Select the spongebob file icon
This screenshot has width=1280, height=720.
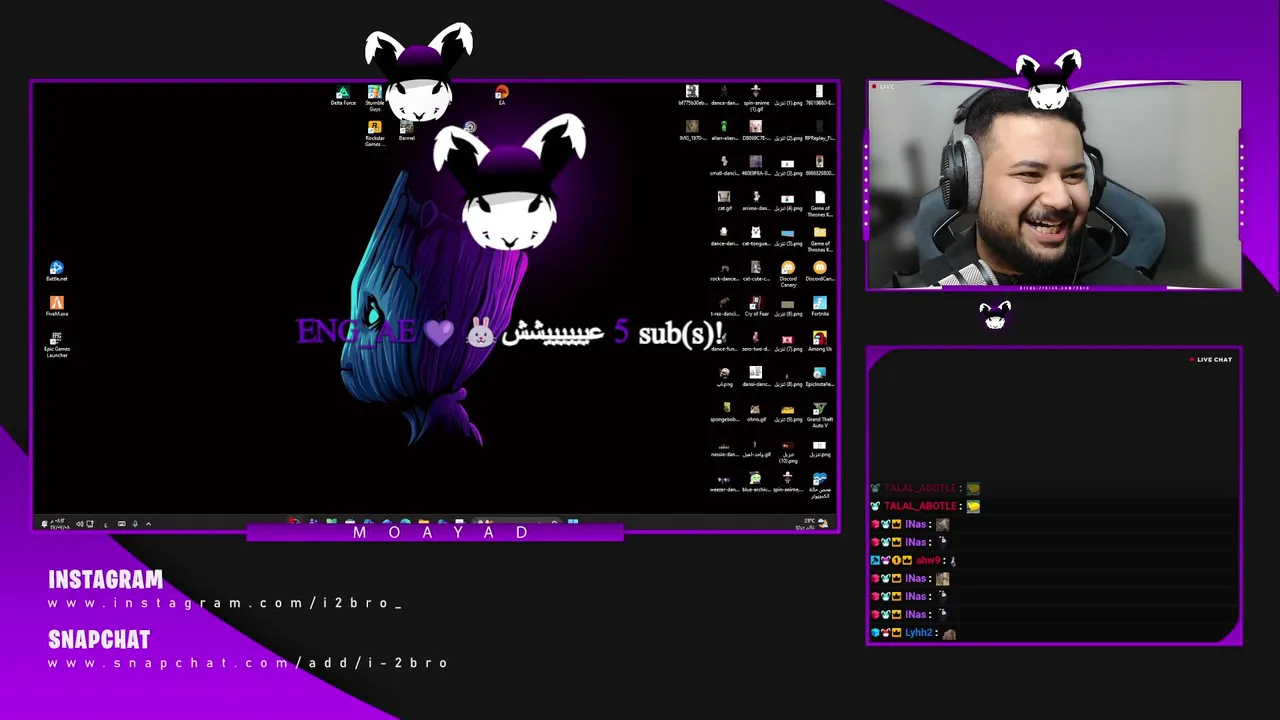click(724, 411)
